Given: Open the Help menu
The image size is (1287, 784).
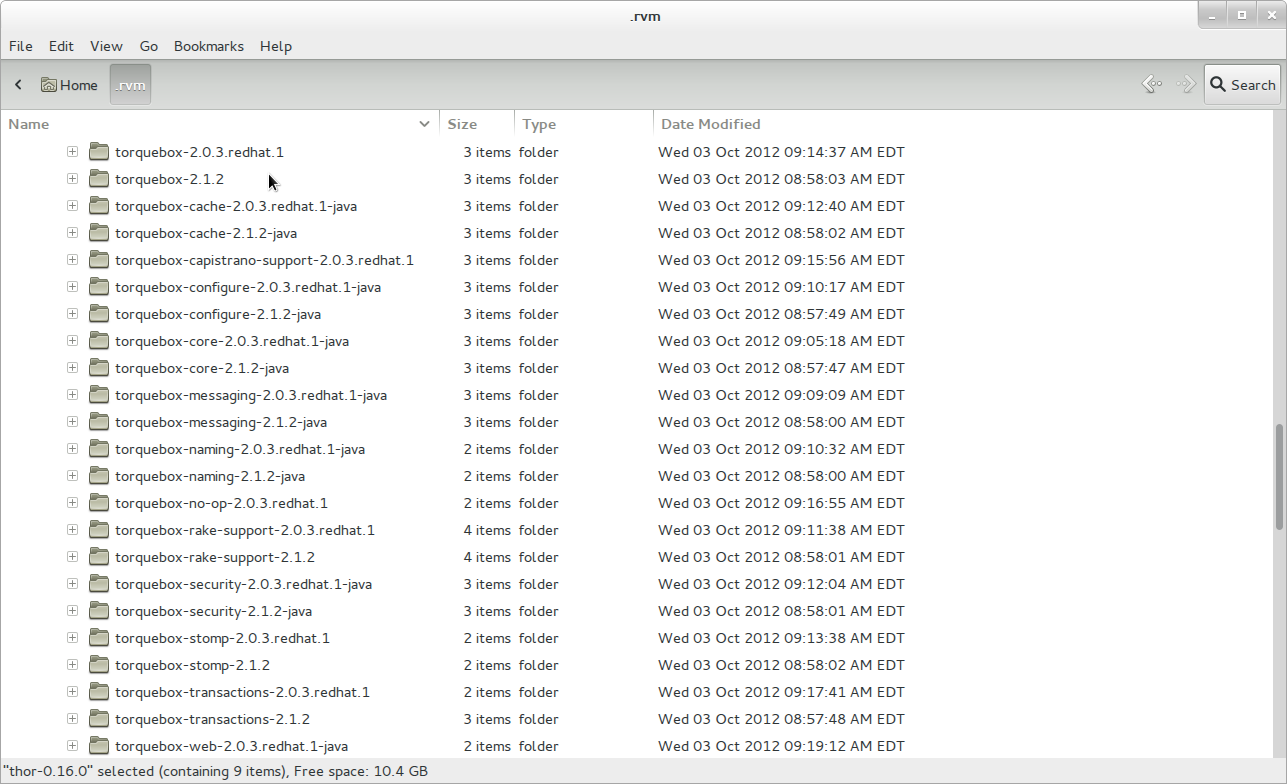Looking at the screenshot, I should coord(276,46).
